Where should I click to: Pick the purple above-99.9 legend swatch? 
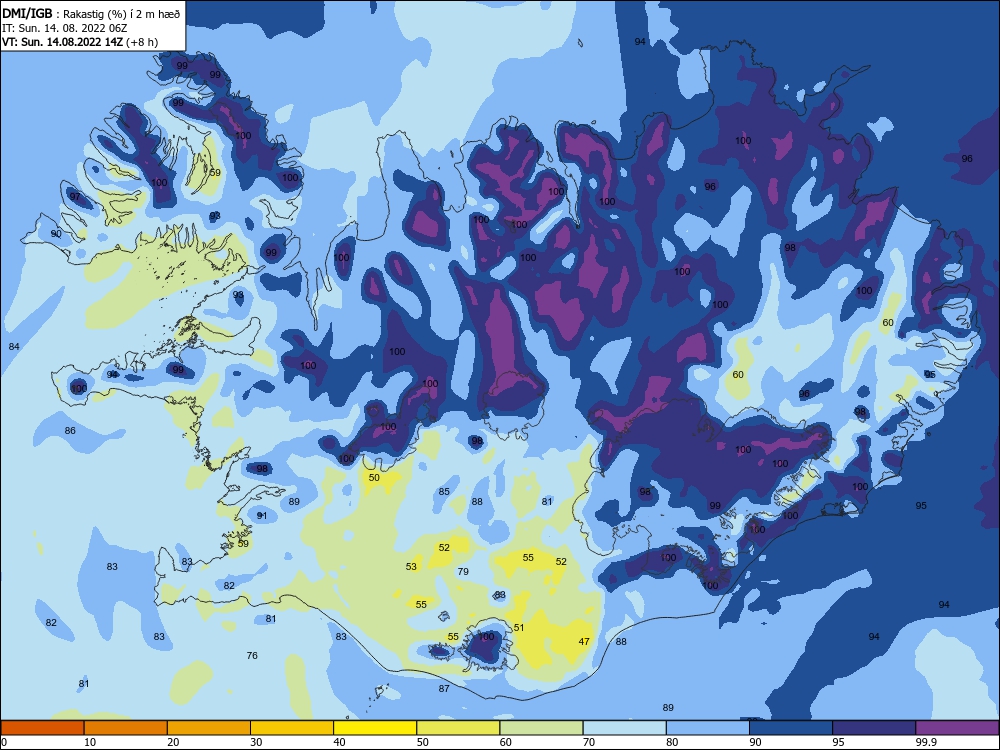coord(957,728)
